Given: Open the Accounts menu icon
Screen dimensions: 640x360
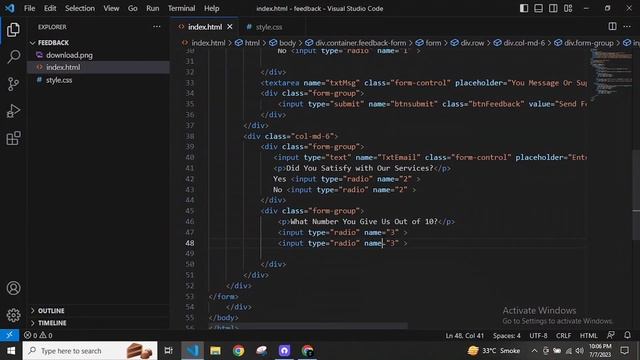Looking at the screenshot, I should (x=13, y=288).
